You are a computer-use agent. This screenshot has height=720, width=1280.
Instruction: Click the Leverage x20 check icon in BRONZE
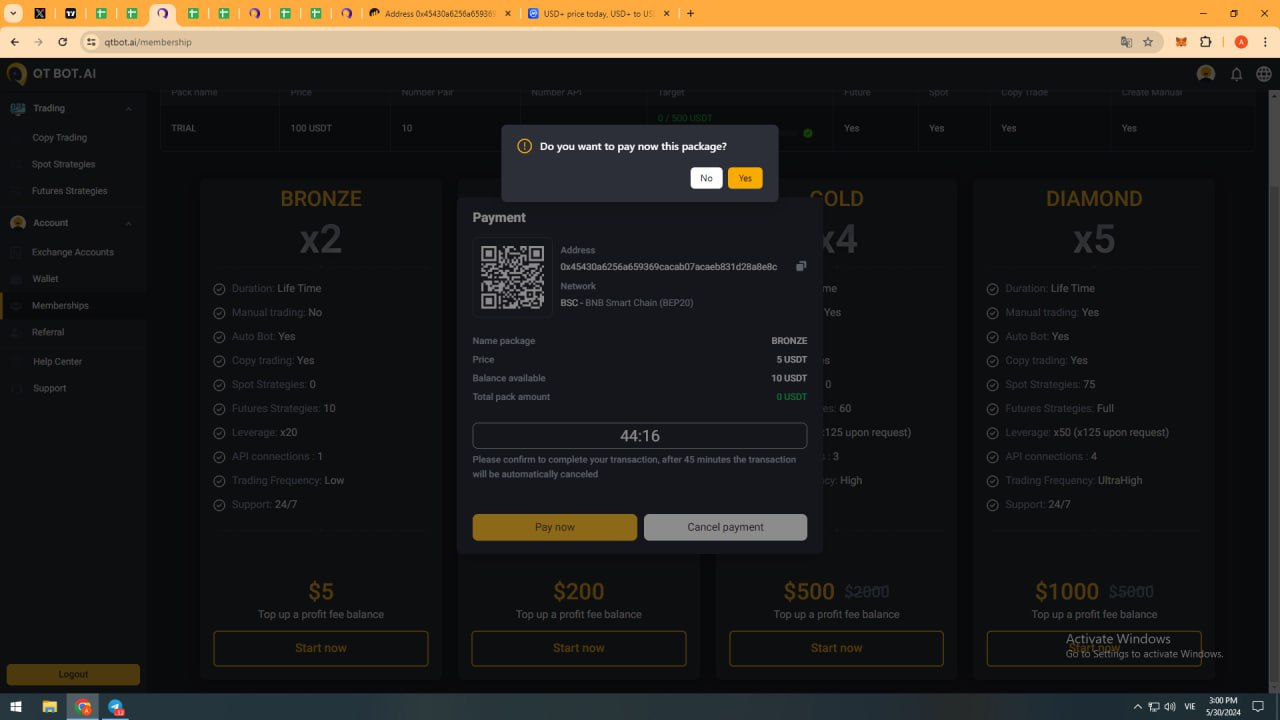(x=220, y=433)
